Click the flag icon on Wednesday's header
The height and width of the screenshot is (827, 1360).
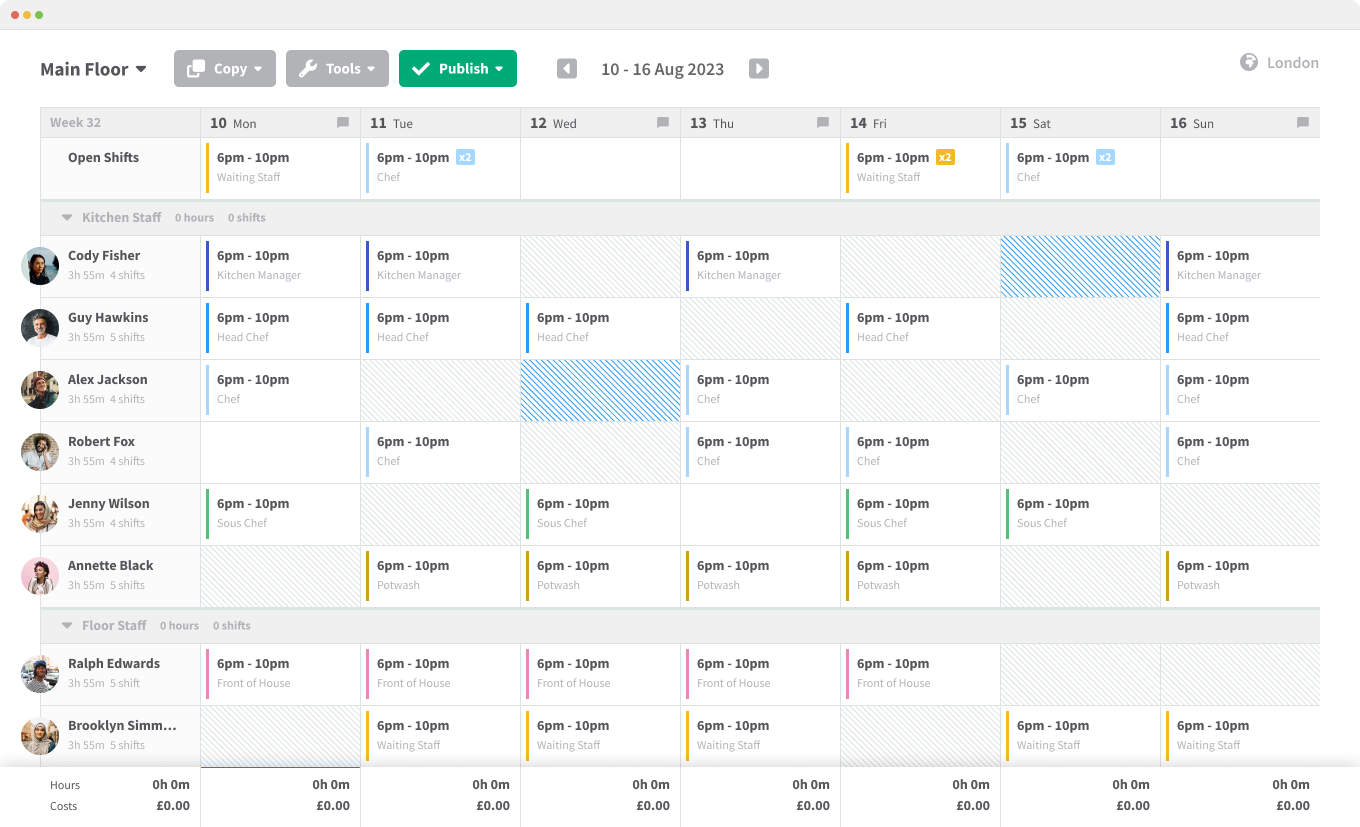point(663,122)
